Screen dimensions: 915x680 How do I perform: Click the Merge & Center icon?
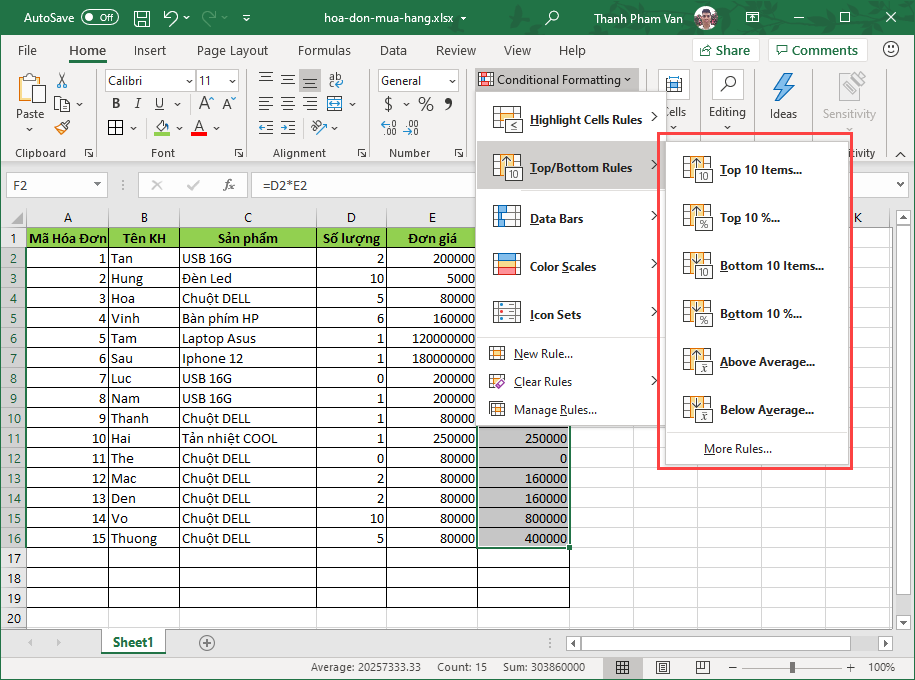pyautogui.click(x=334, y=104)
